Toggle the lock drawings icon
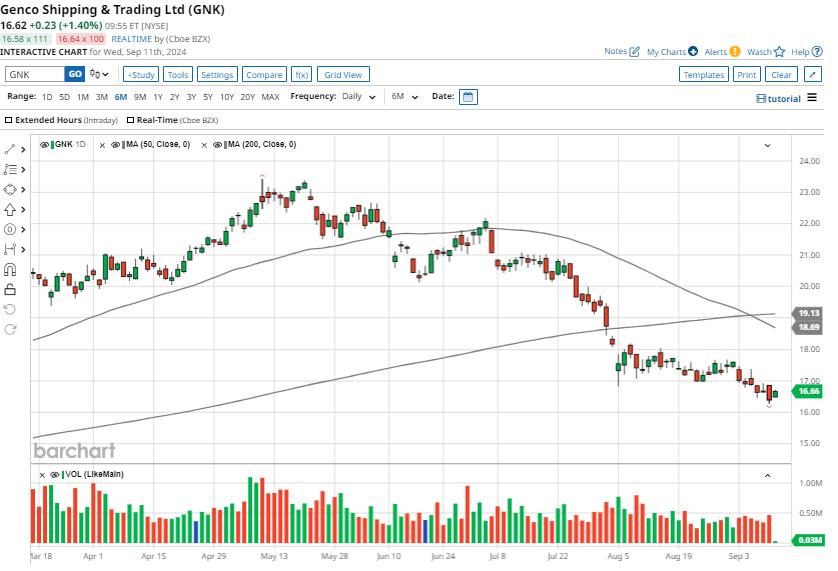838x571 pixels. point(10,290)
